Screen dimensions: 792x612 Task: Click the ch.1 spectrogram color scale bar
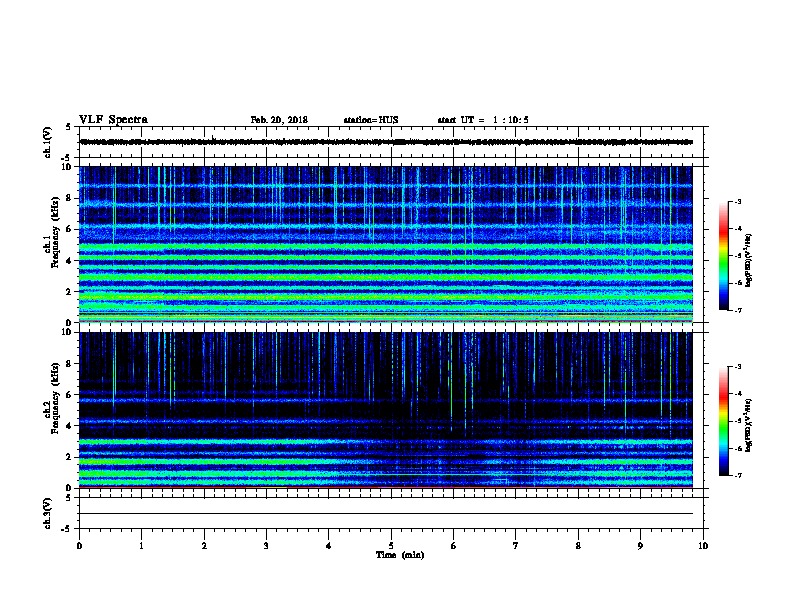point(724,256)
